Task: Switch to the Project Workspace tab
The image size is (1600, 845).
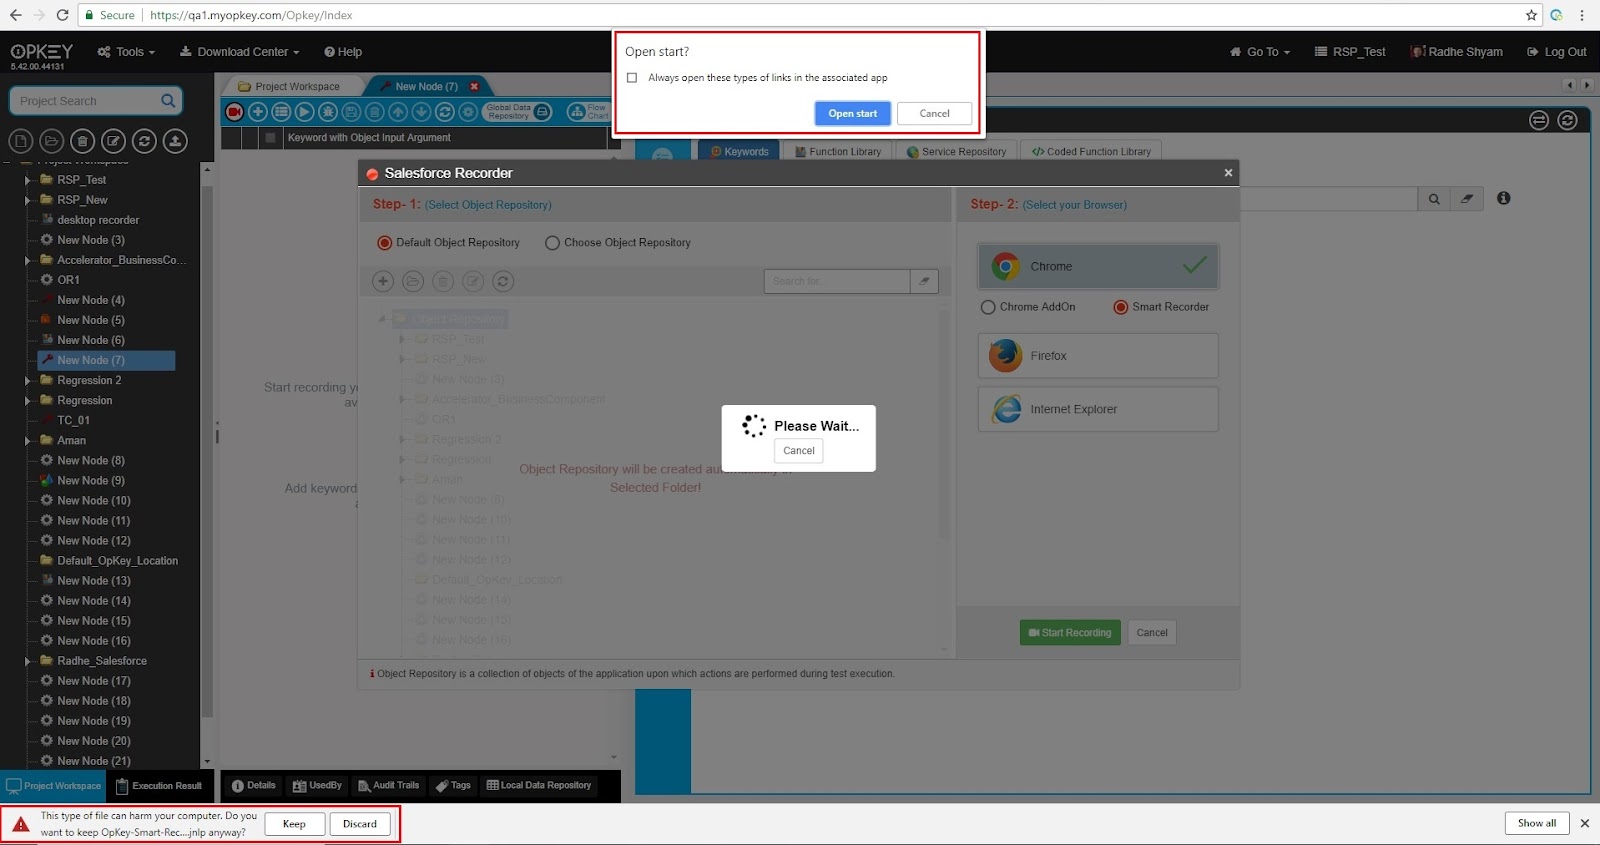Action: pyautogui.click(x=289, y=86)
